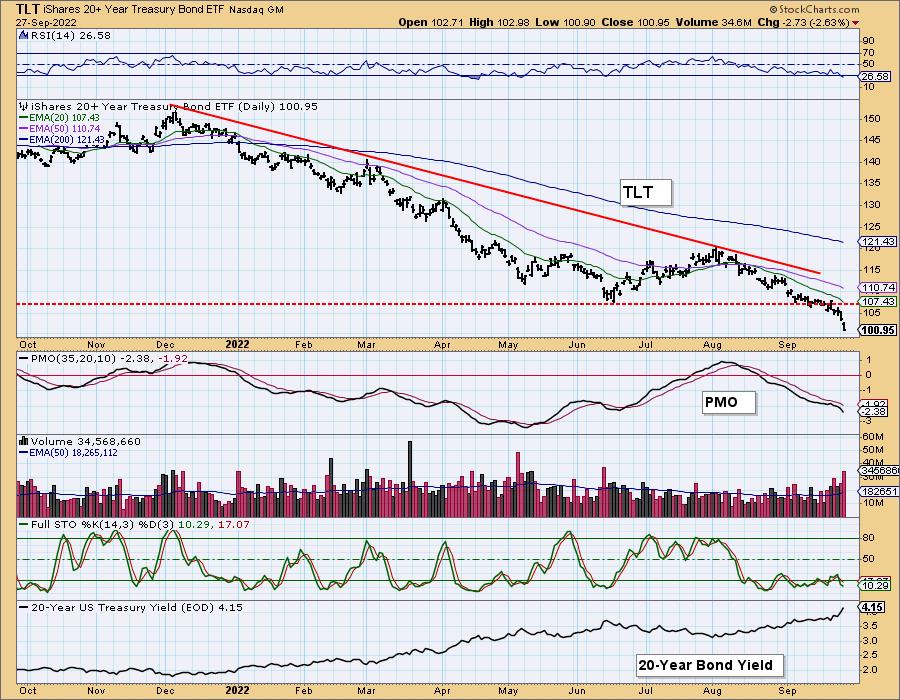The height and width of the screenshot is (700, 900).
Task: Click the Volume 34,568,660 label
Action: [86, 441]
